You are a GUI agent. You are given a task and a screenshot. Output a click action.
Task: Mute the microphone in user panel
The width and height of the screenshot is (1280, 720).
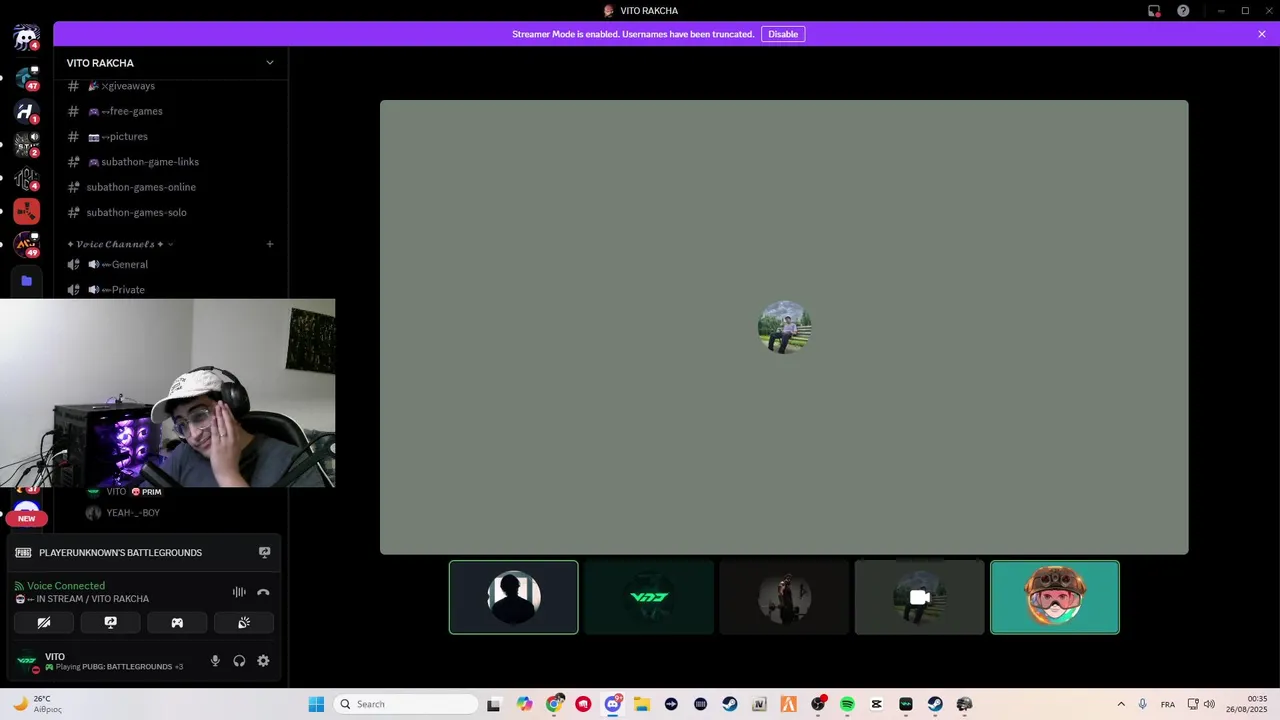pos(215,661)
